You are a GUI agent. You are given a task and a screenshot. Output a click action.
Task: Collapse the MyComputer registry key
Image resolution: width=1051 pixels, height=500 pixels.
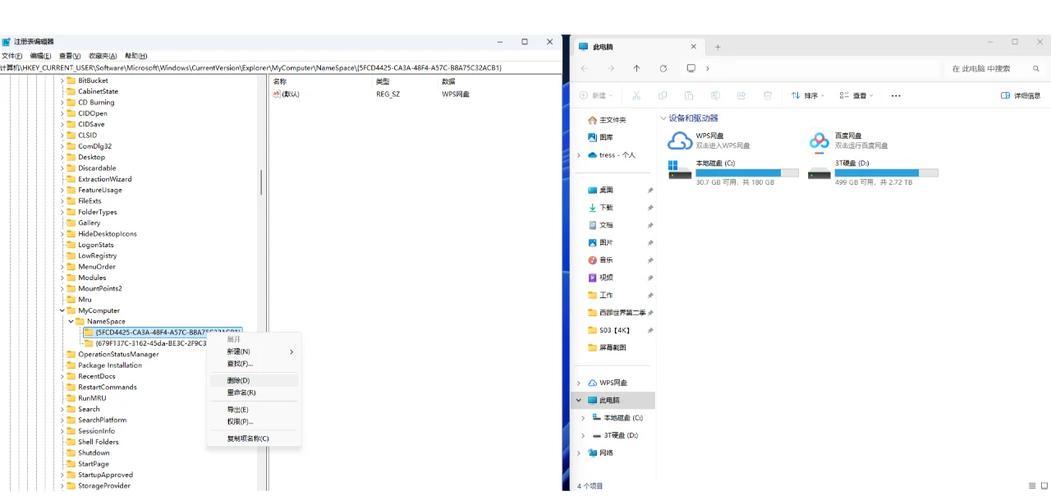(62, 310)
